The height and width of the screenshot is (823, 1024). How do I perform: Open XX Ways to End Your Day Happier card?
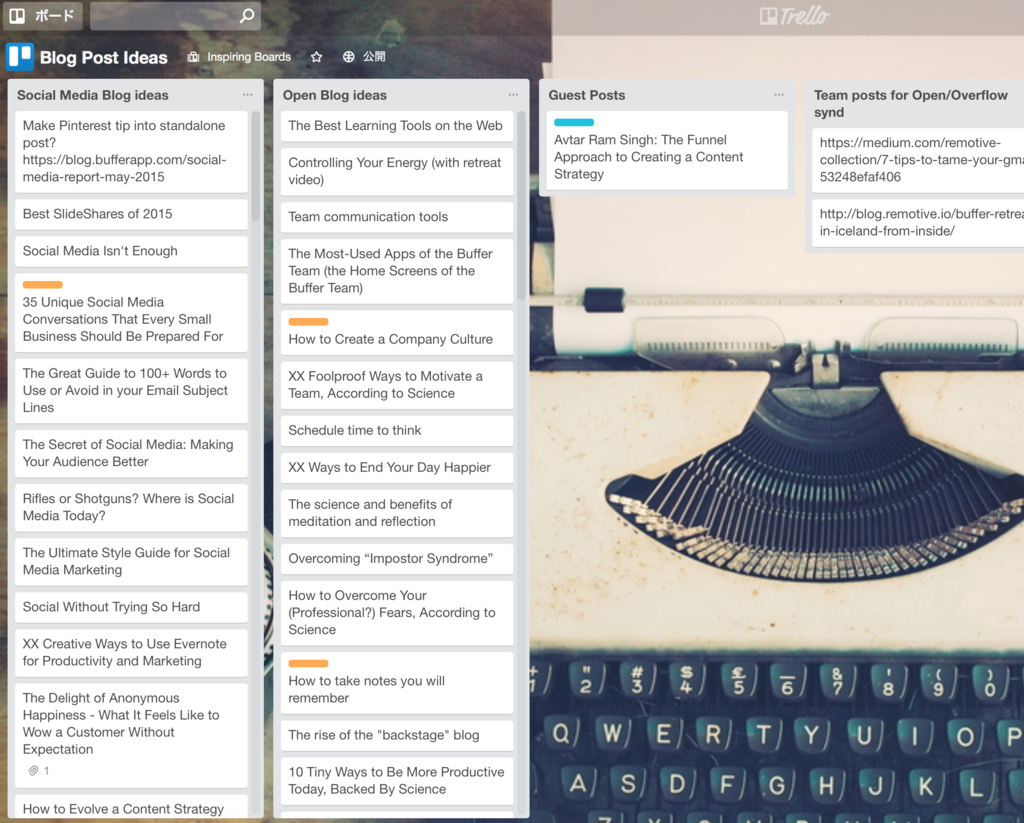[x=397, y=468]
